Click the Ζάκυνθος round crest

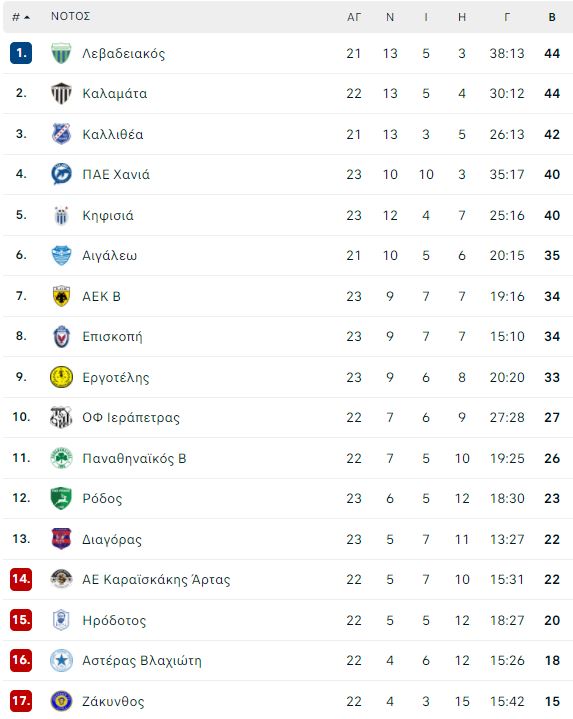pos(61,701)
